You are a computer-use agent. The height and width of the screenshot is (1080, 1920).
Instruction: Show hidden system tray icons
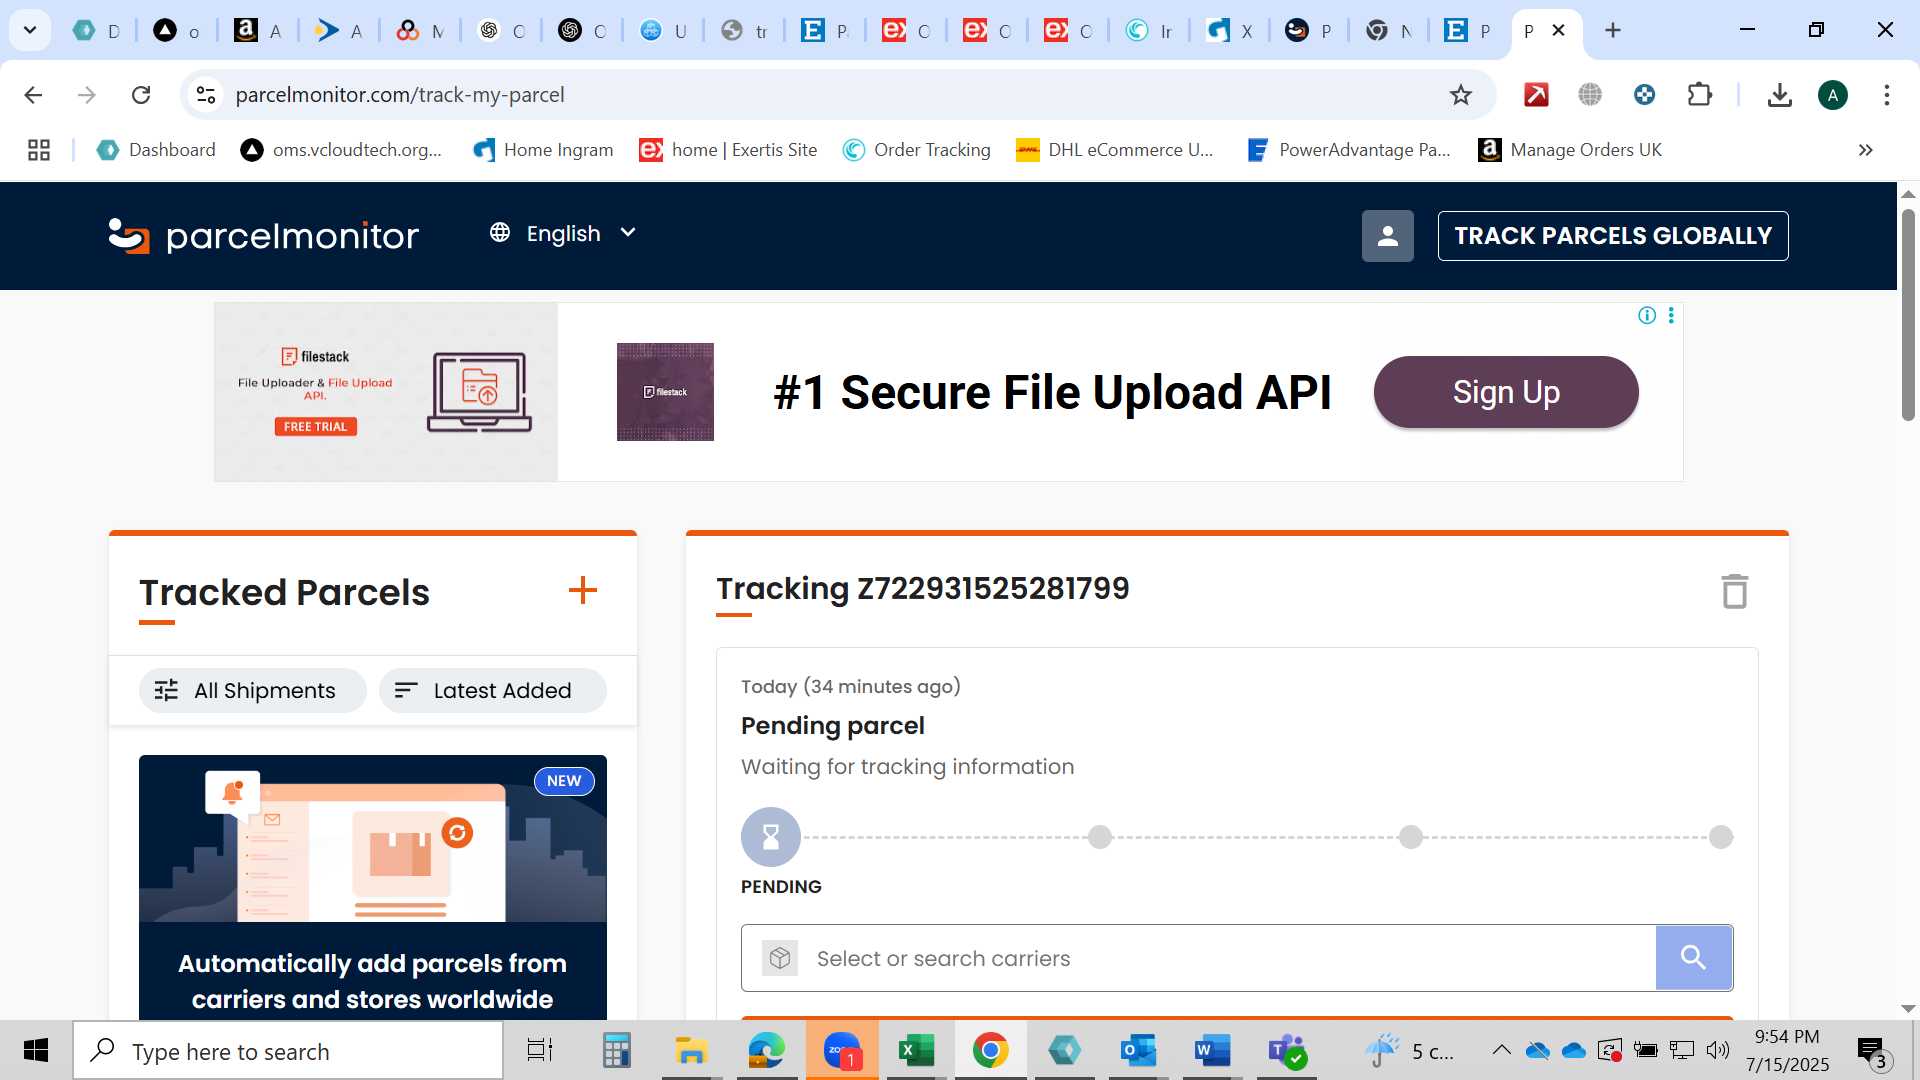[1501, 1050]
